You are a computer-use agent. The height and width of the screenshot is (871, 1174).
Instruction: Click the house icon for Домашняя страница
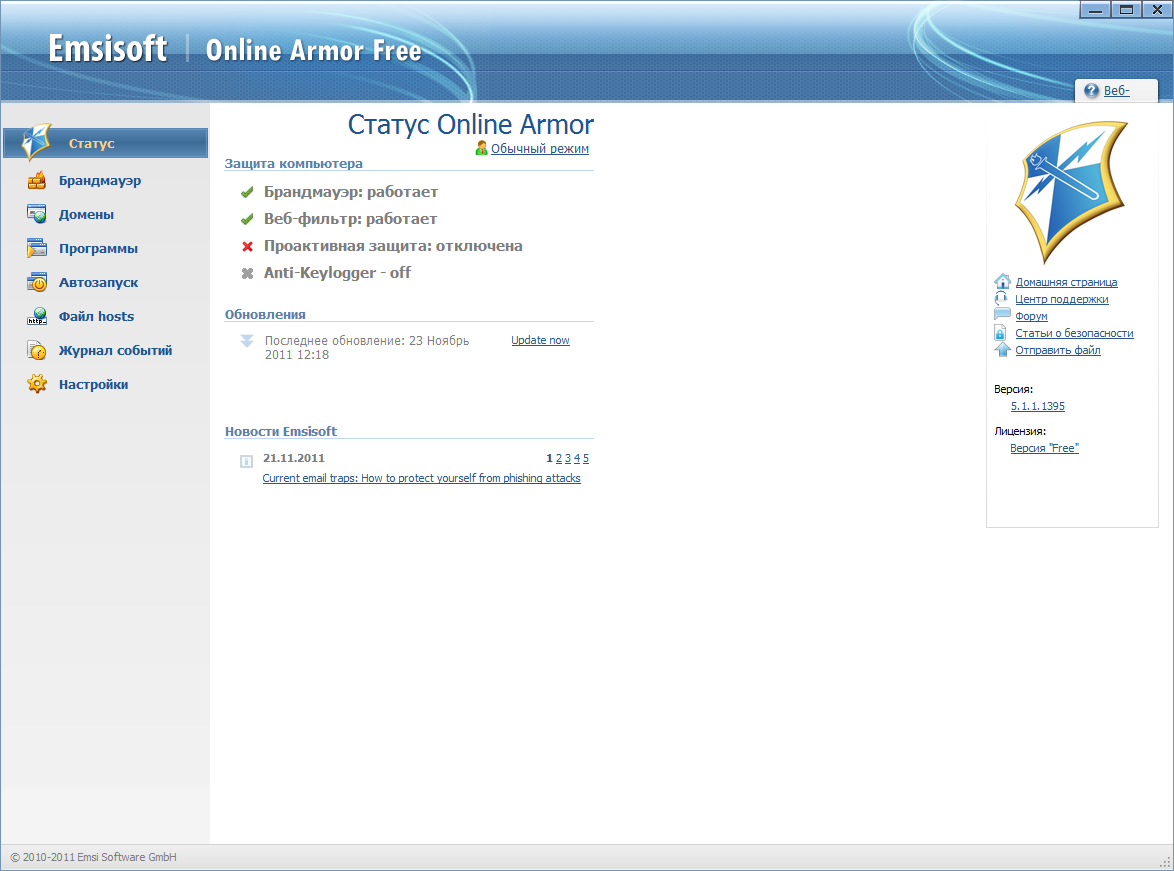click(1003, 282)
